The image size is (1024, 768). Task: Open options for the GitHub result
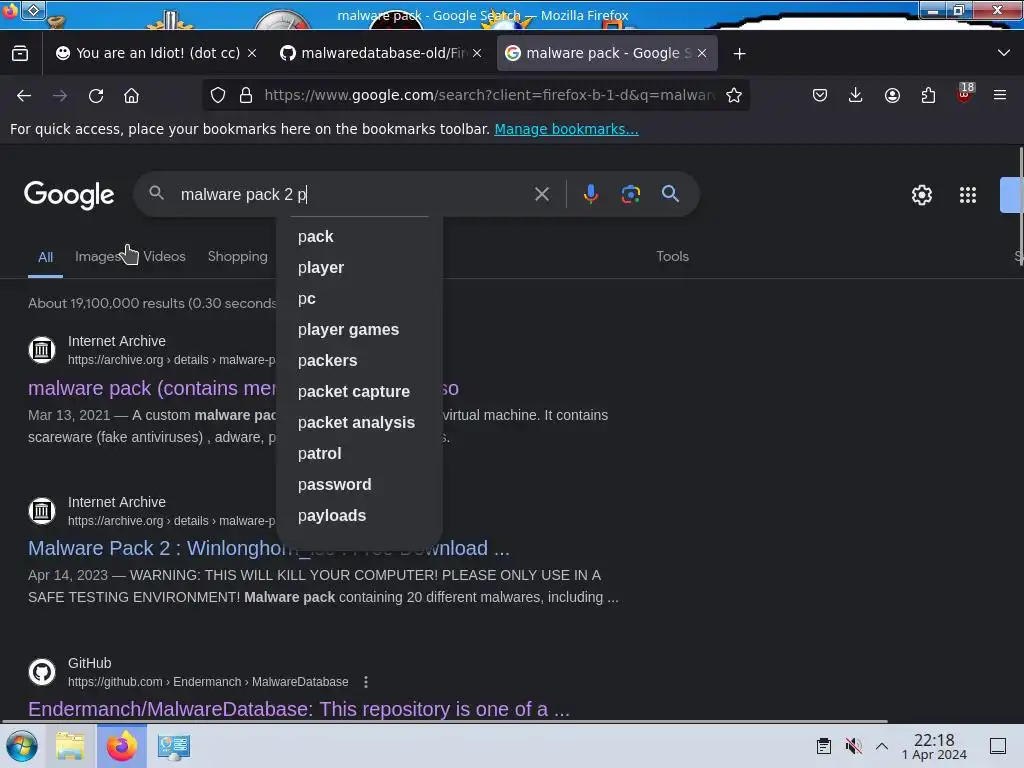pos(366,682)
